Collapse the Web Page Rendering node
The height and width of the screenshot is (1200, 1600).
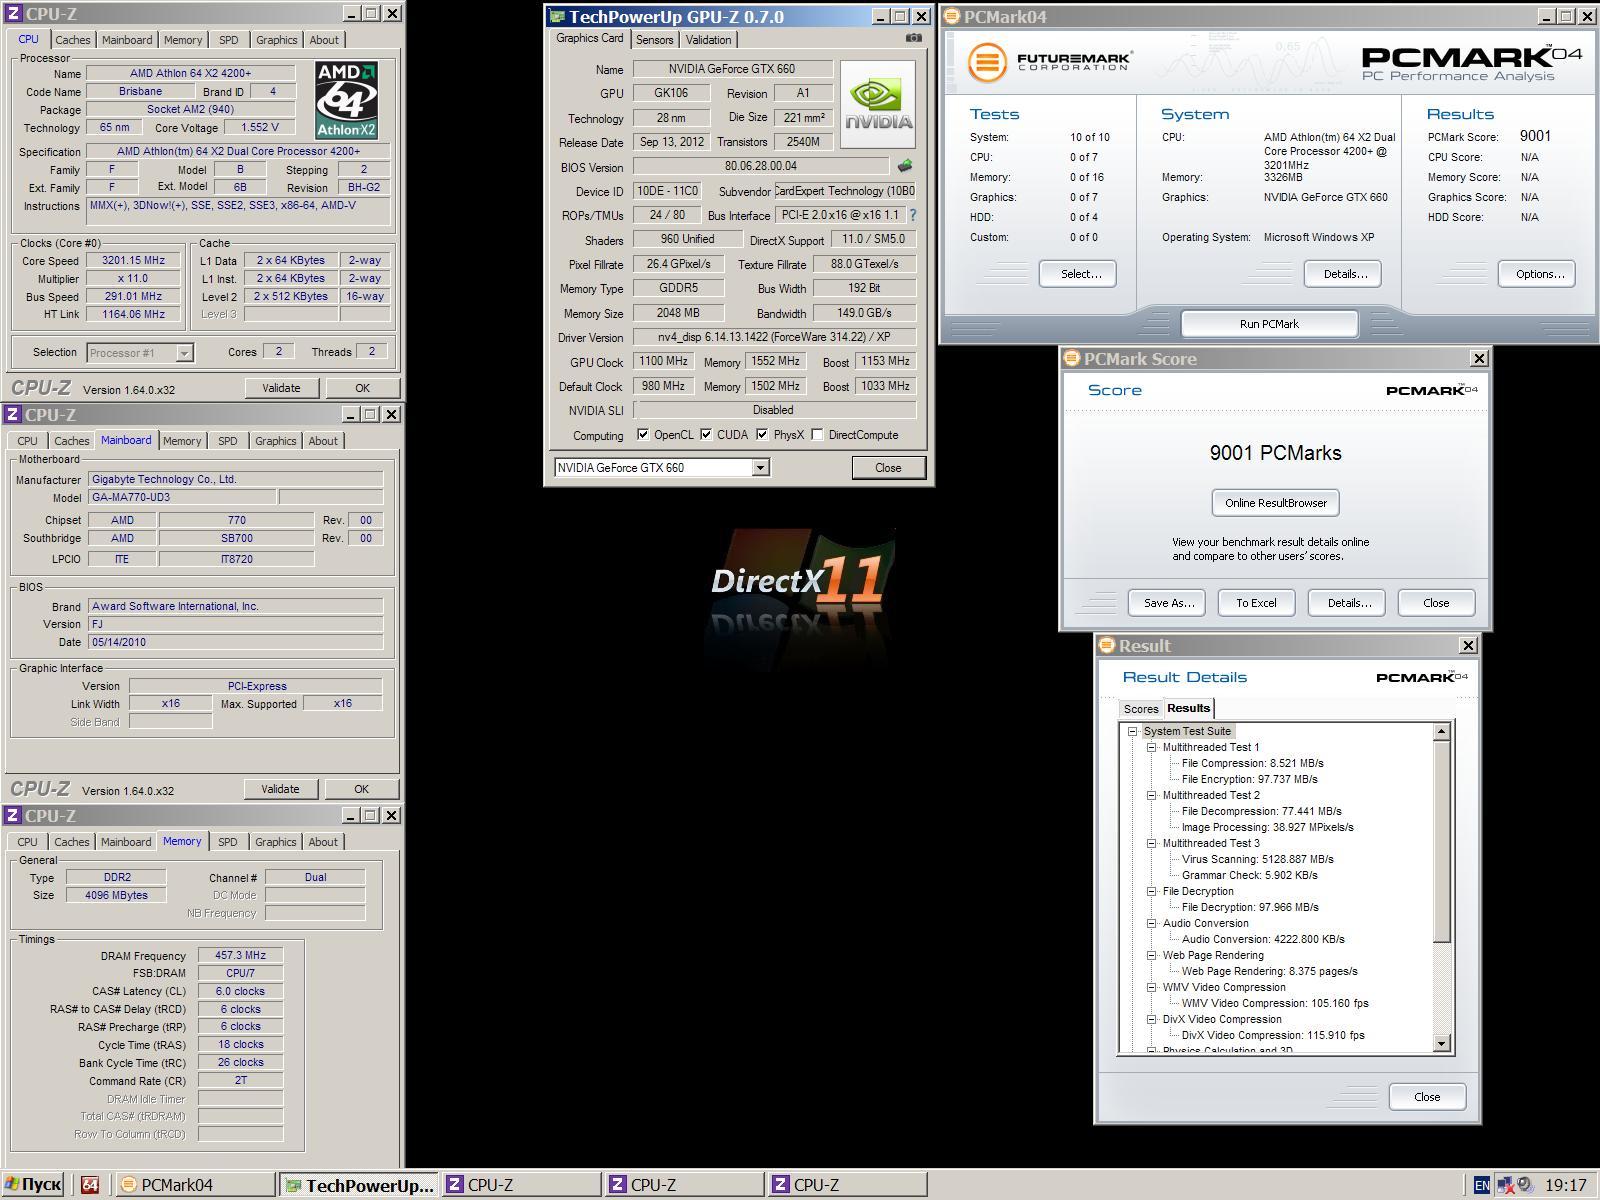[x=1152, y=955]
